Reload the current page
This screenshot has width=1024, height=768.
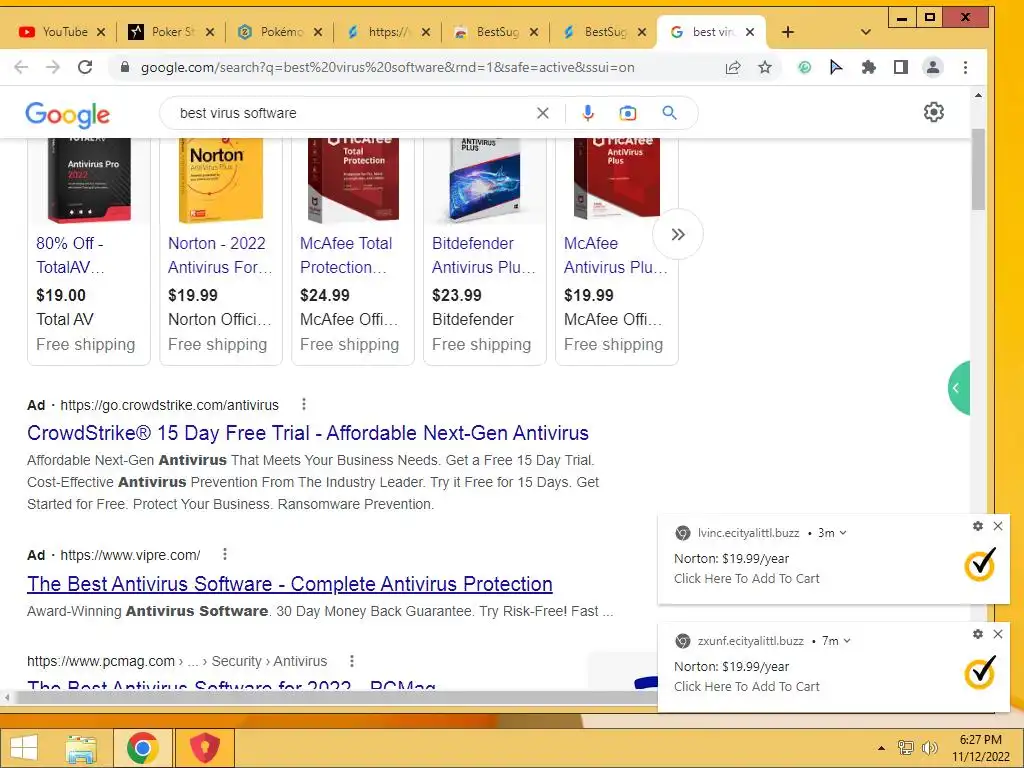point(85,67)
